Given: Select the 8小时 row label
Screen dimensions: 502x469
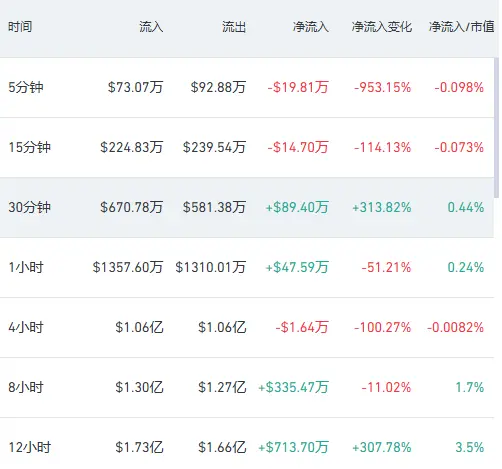Looking at the screenshot, I should click(x=26, y=387).
